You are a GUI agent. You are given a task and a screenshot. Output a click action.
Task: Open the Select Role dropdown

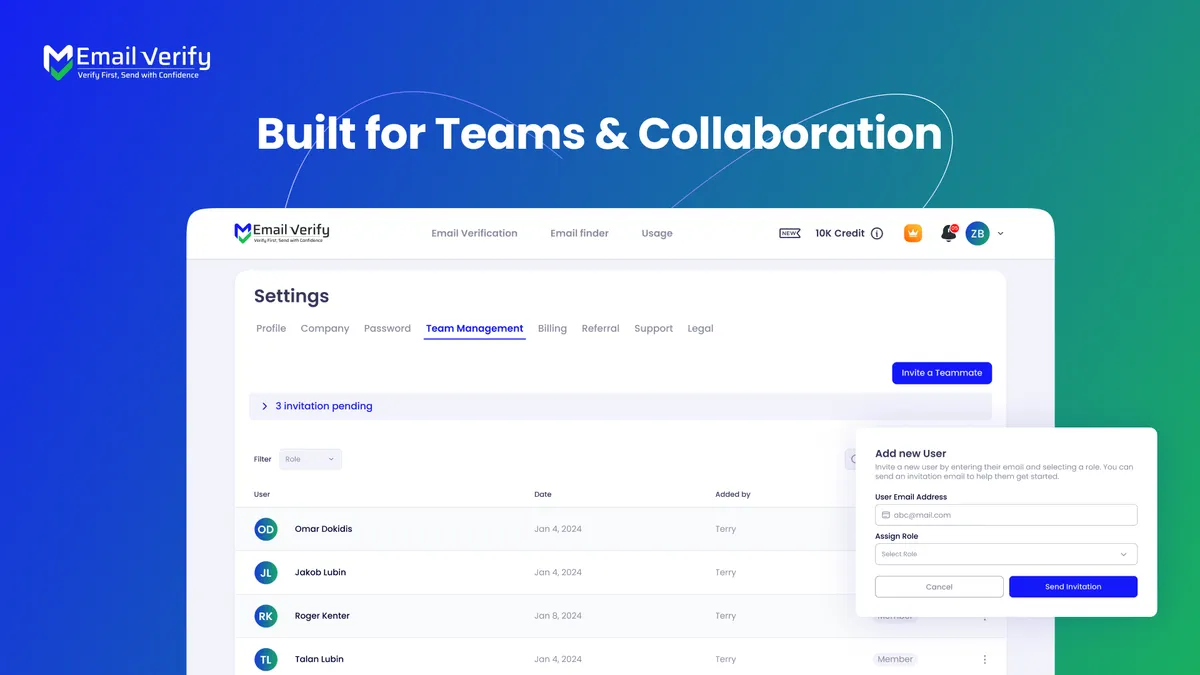[x=1006, y=554]
